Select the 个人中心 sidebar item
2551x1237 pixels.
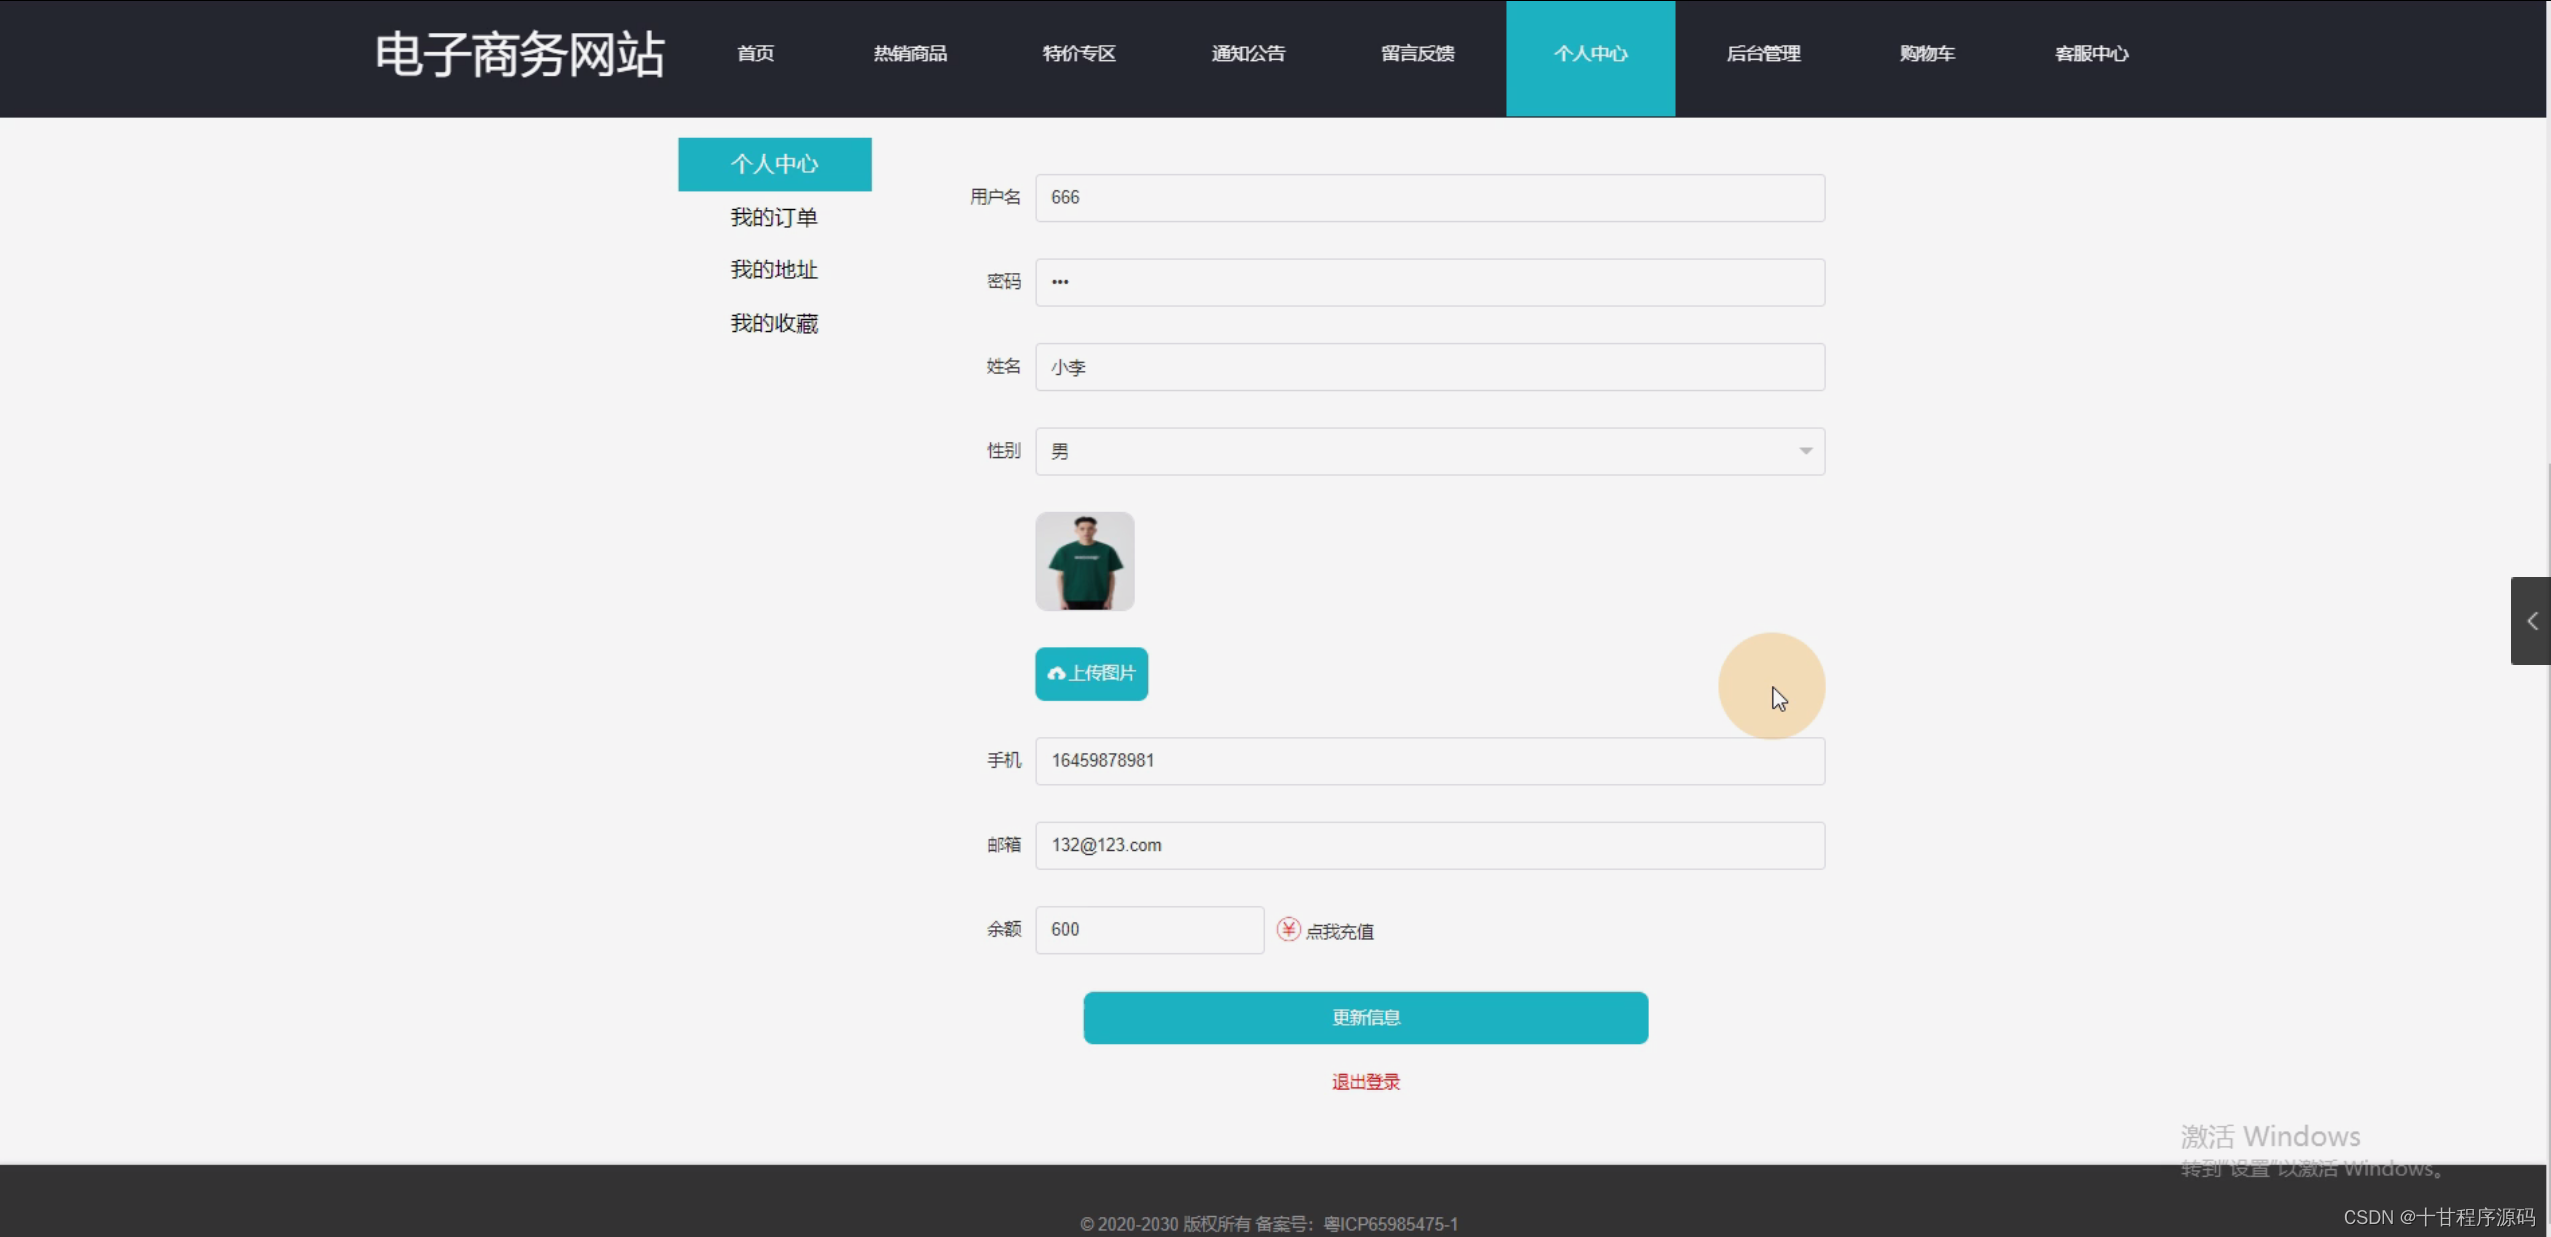(x=774, y=164)
